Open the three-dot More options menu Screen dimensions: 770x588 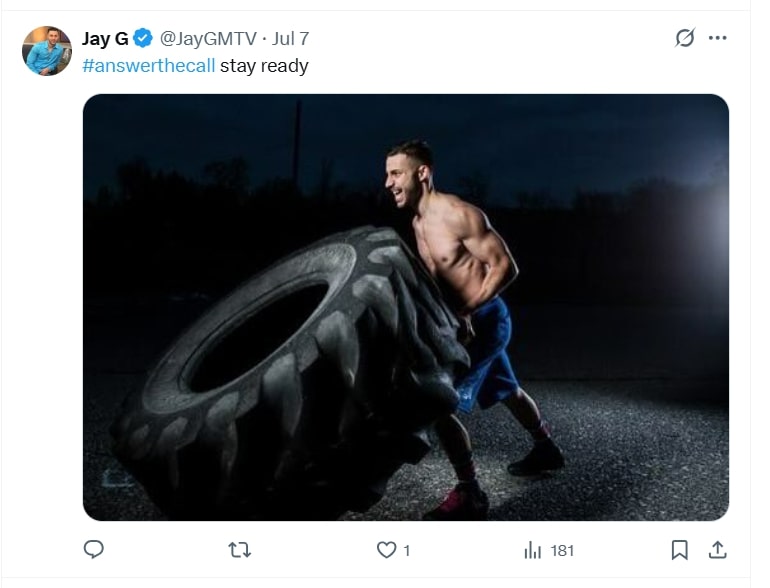(717, 38)
